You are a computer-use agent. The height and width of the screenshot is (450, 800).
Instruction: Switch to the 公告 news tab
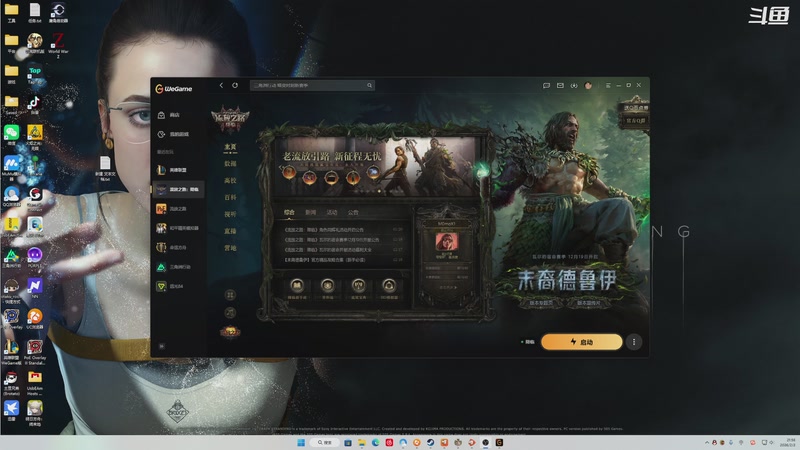353,212
